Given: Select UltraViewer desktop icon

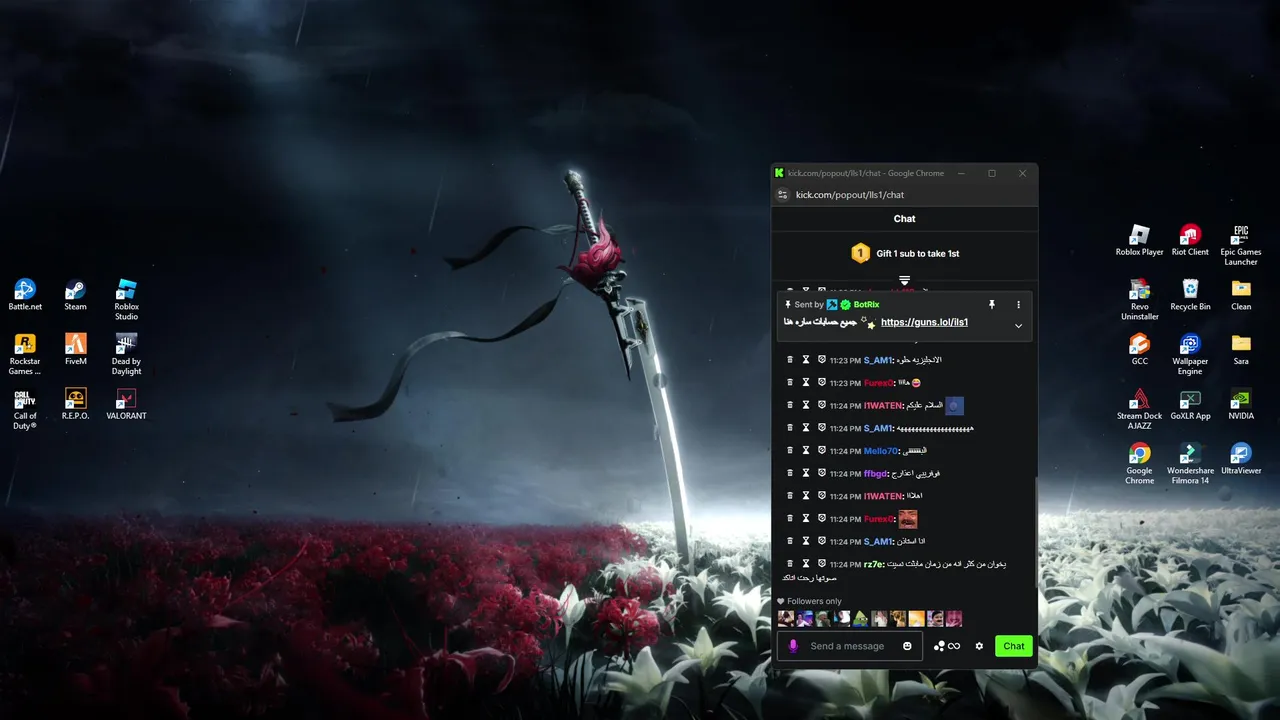Looking at the screenshot, I should 1241,459.
